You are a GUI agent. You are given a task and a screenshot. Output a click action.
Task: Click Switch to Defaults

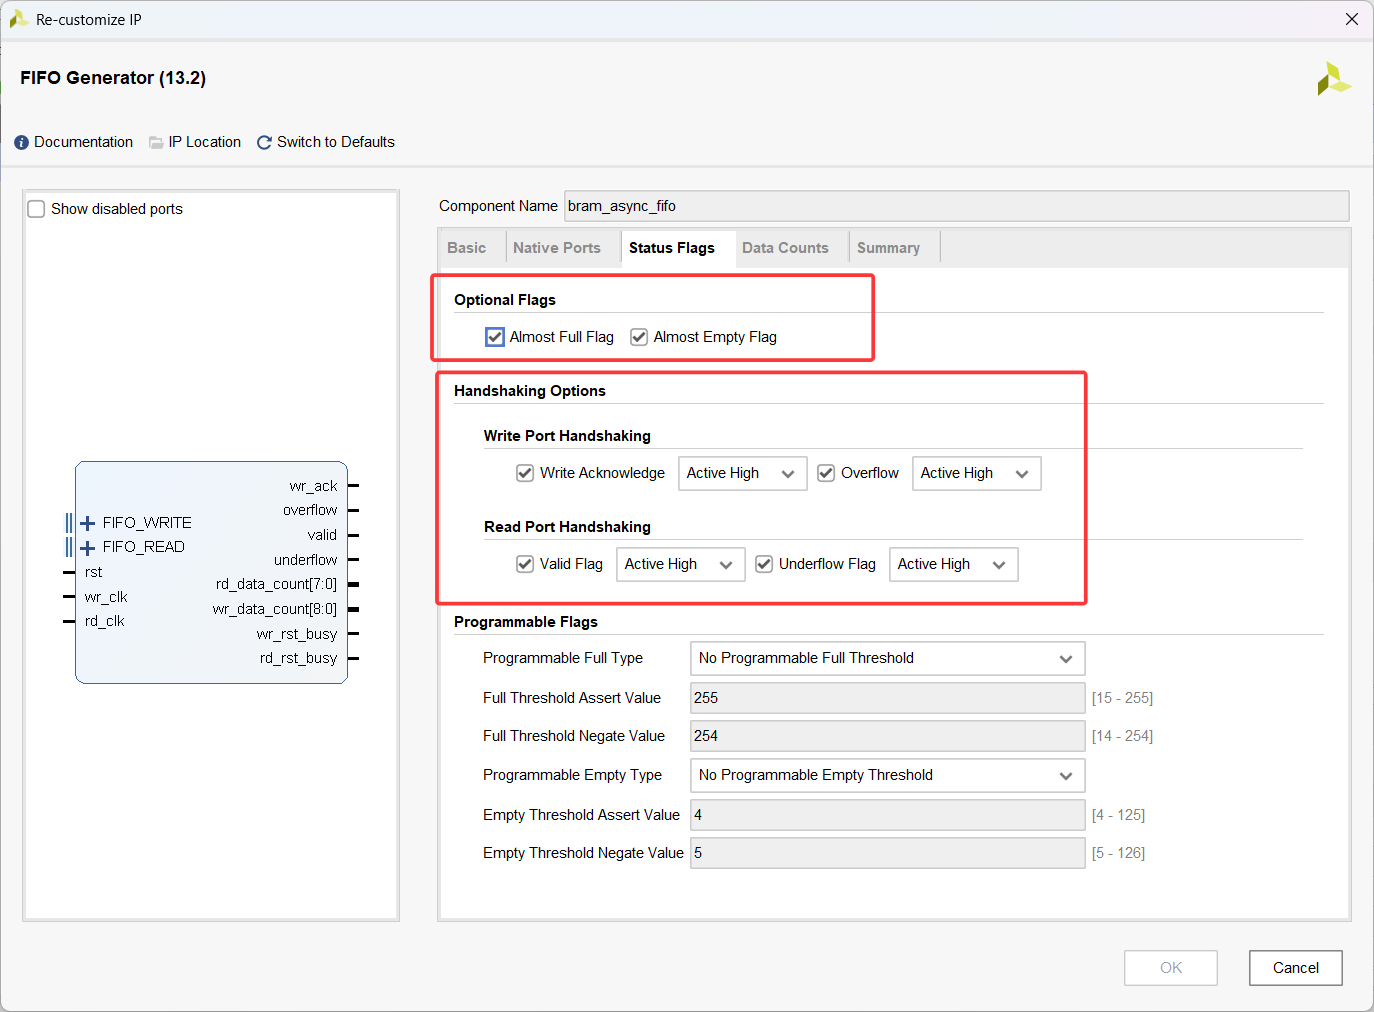click(336, 142)
